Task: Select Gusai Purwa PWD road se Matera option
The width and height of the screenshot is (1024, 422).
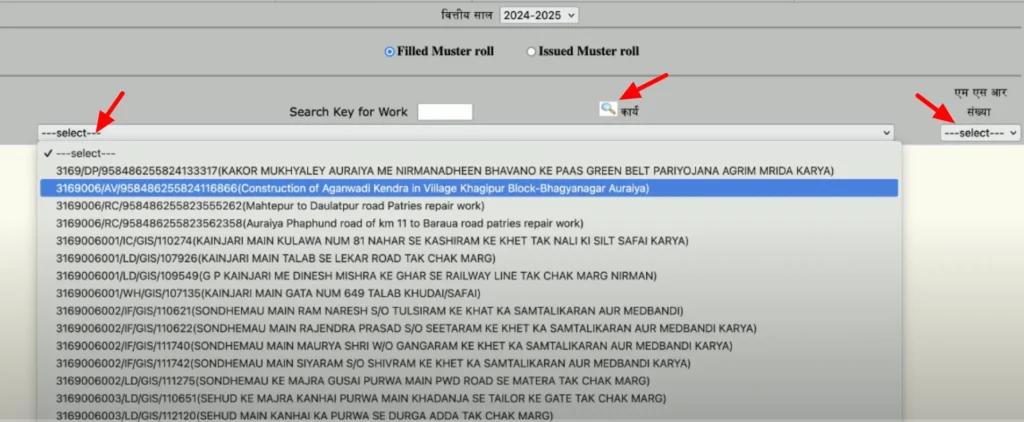Action: point(469,381)
